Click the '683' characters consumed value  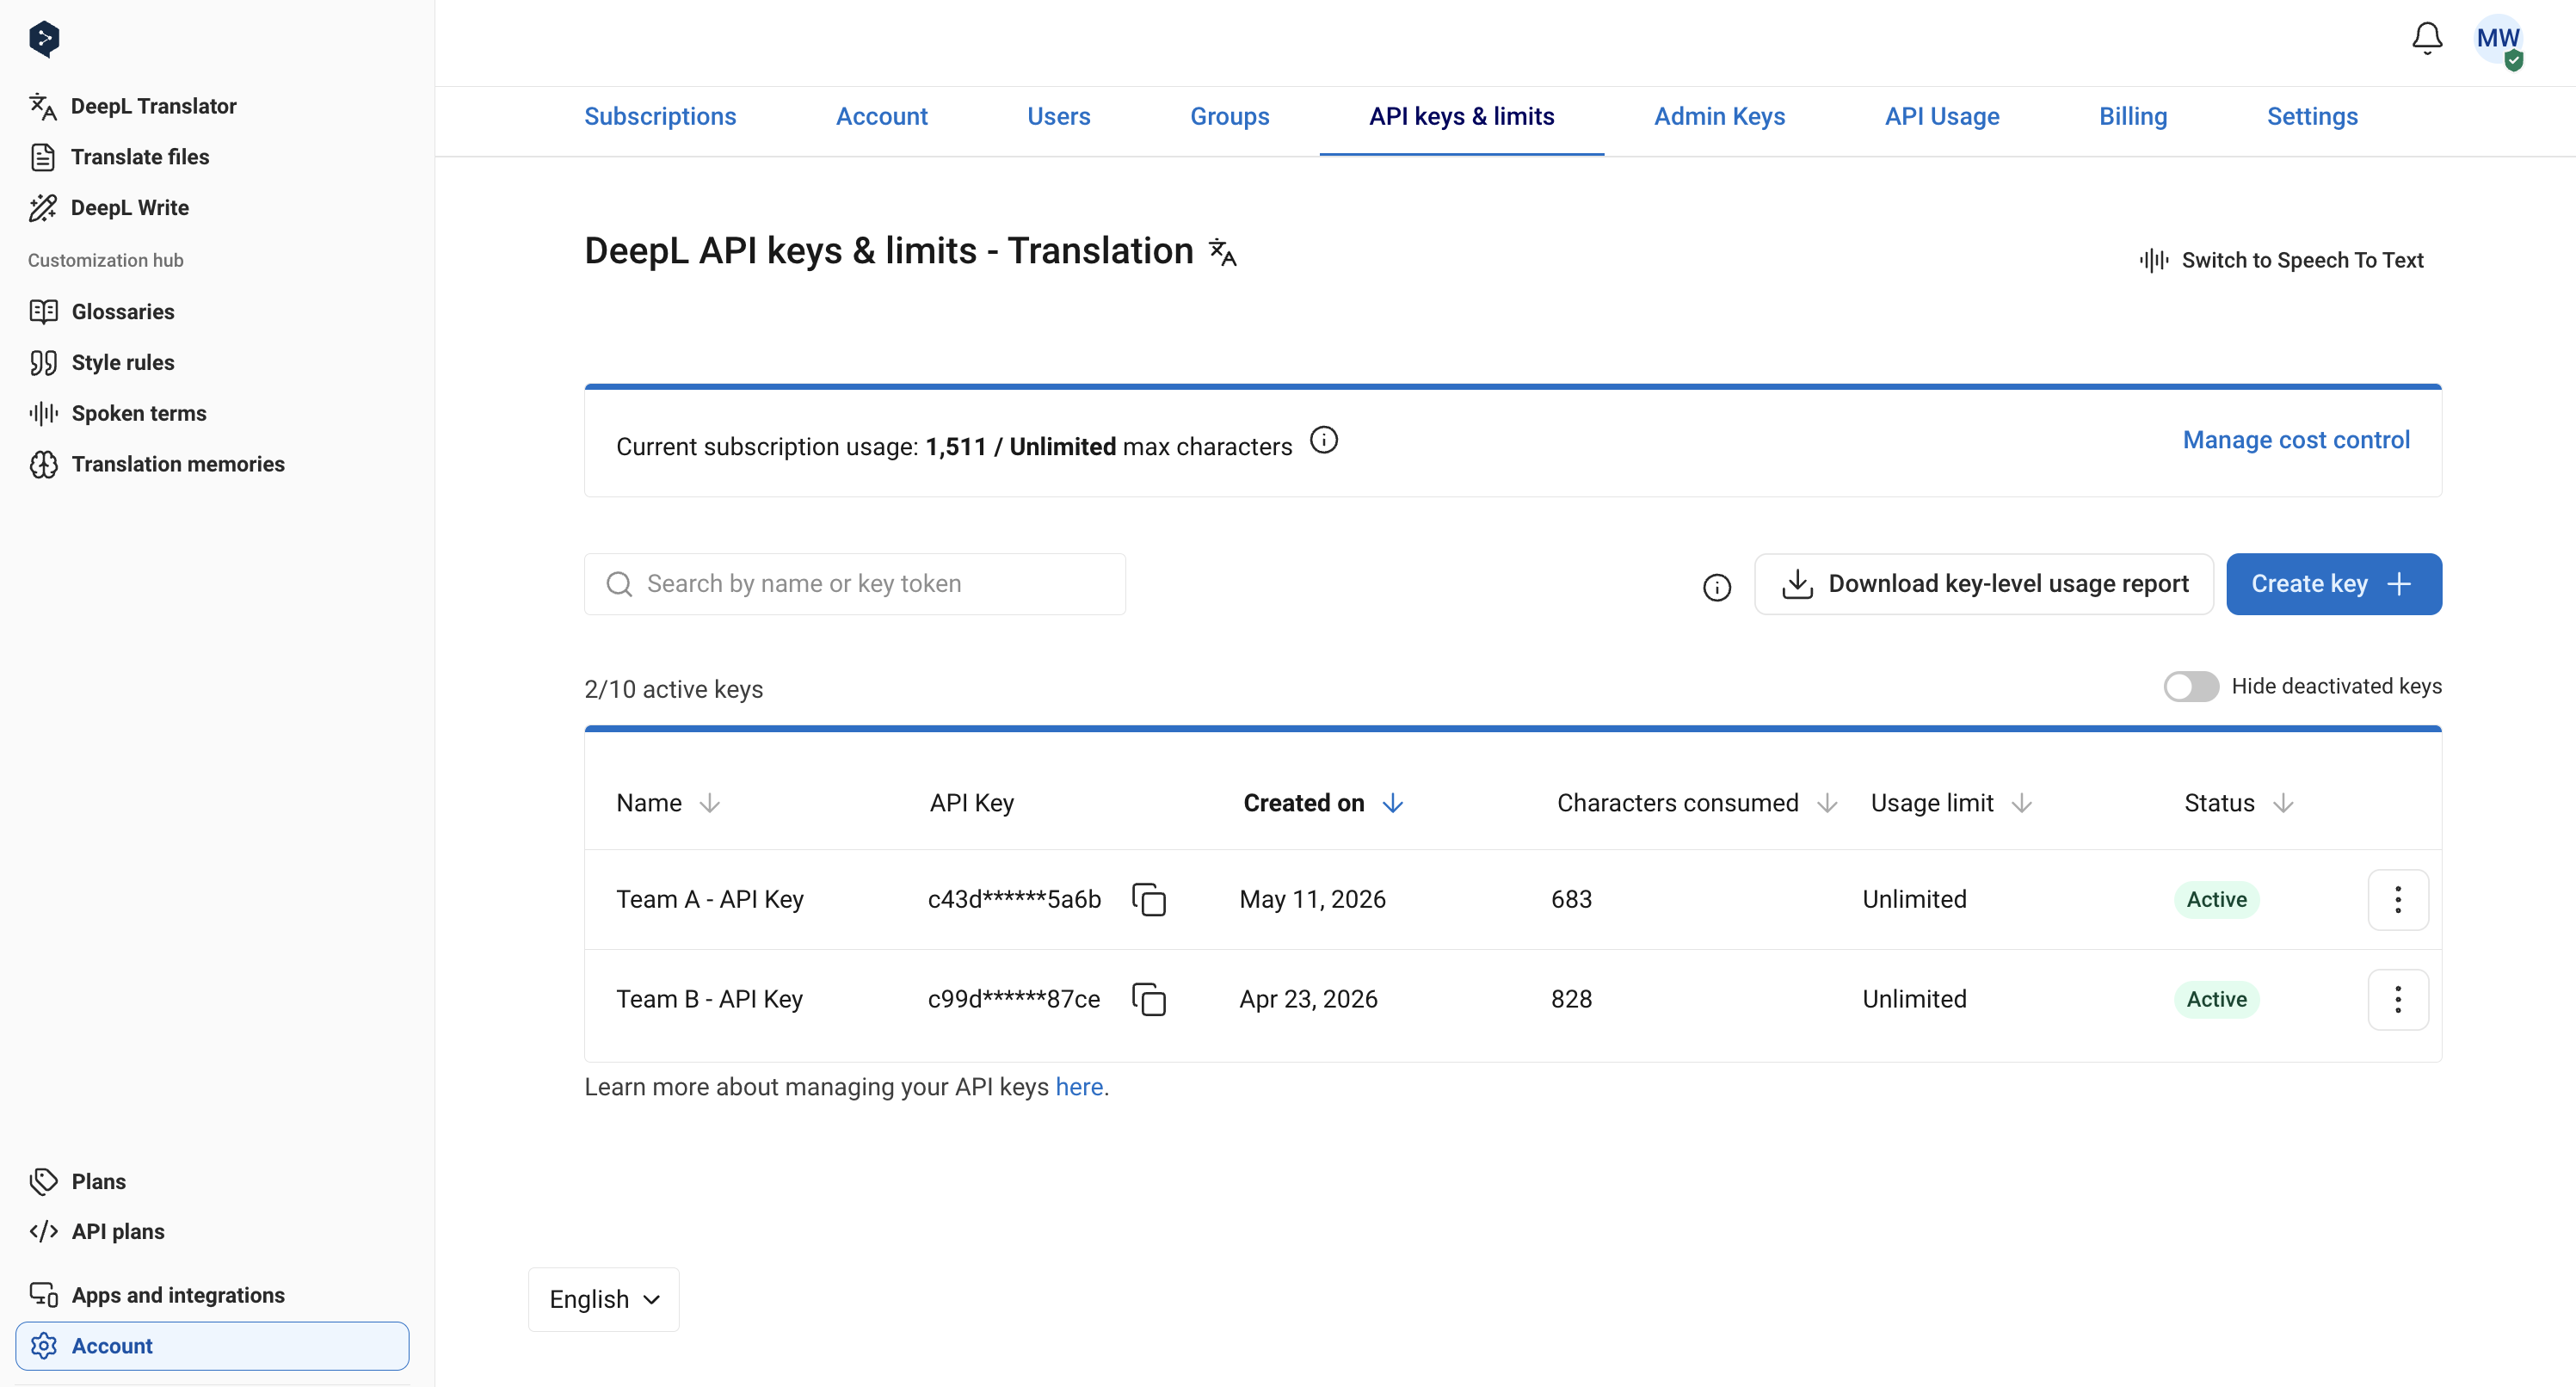1572,899
